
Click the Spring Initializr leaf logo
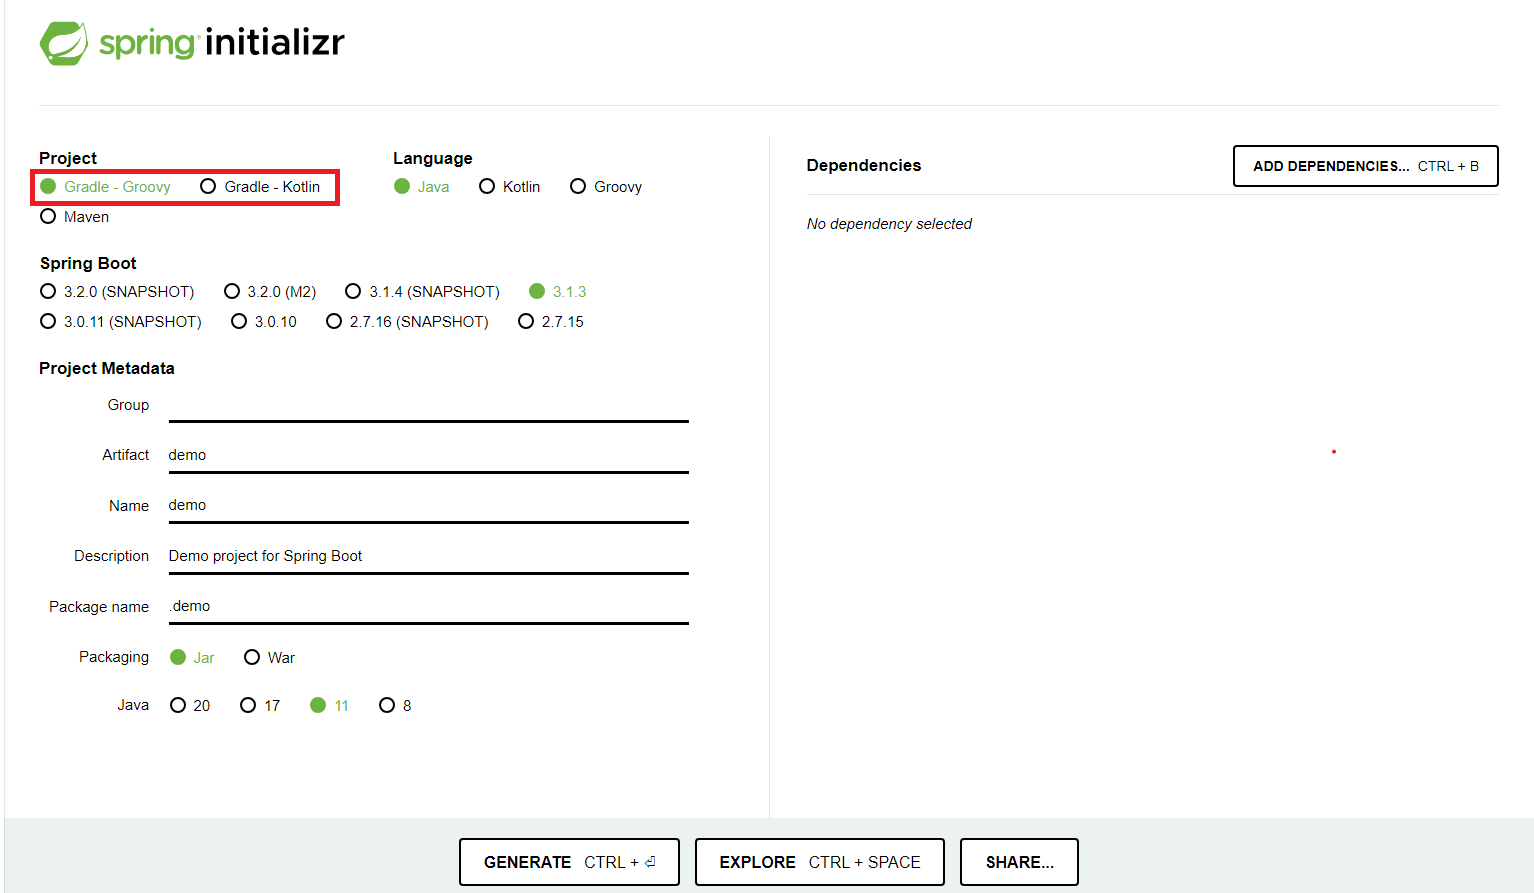click(x=64, y=43)
